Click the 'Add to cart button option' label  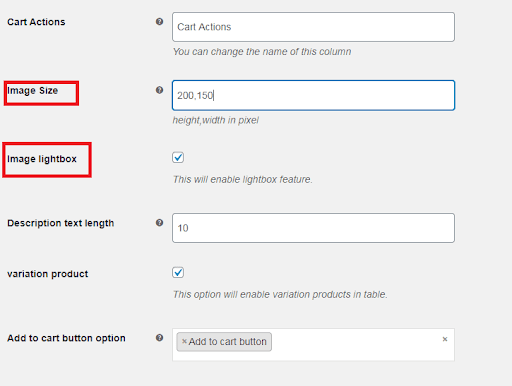pos(66,338)
